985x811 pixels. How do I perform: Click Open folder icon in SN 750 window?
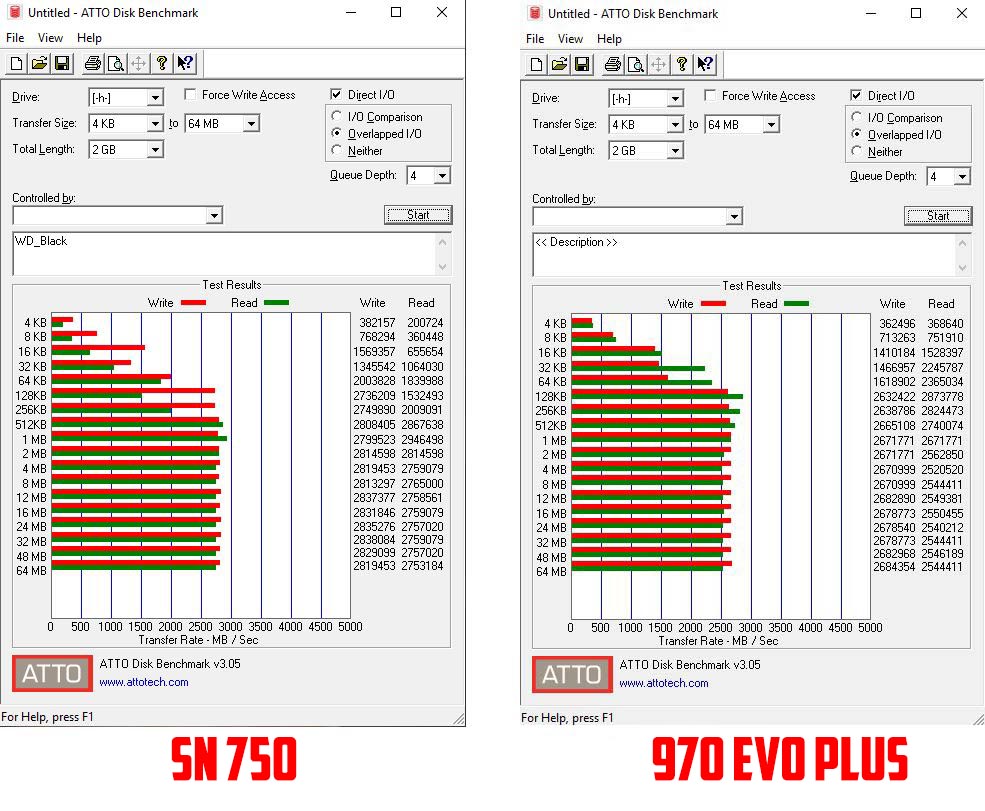tap(40, 63)
